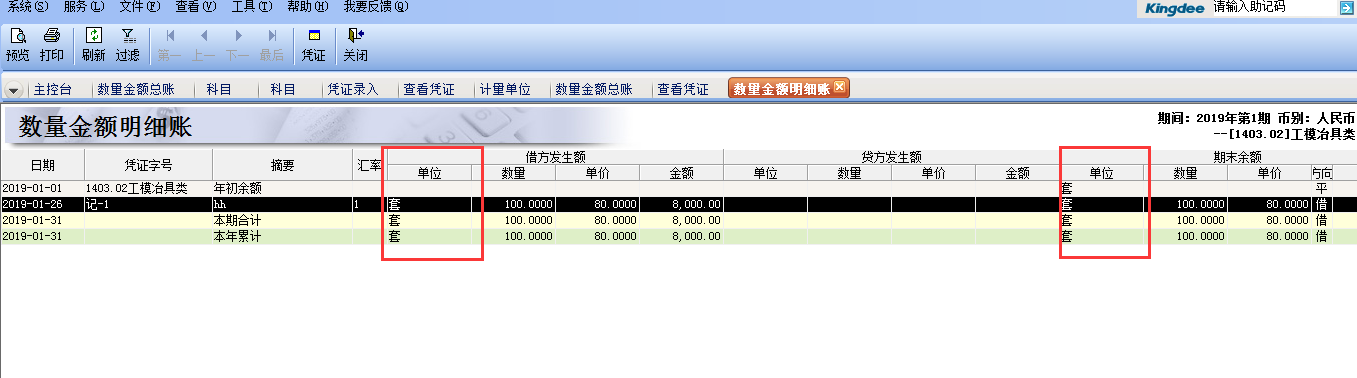
Task: Click the arrow button beside the mnemonic field
Action: tap(1347, 7)
